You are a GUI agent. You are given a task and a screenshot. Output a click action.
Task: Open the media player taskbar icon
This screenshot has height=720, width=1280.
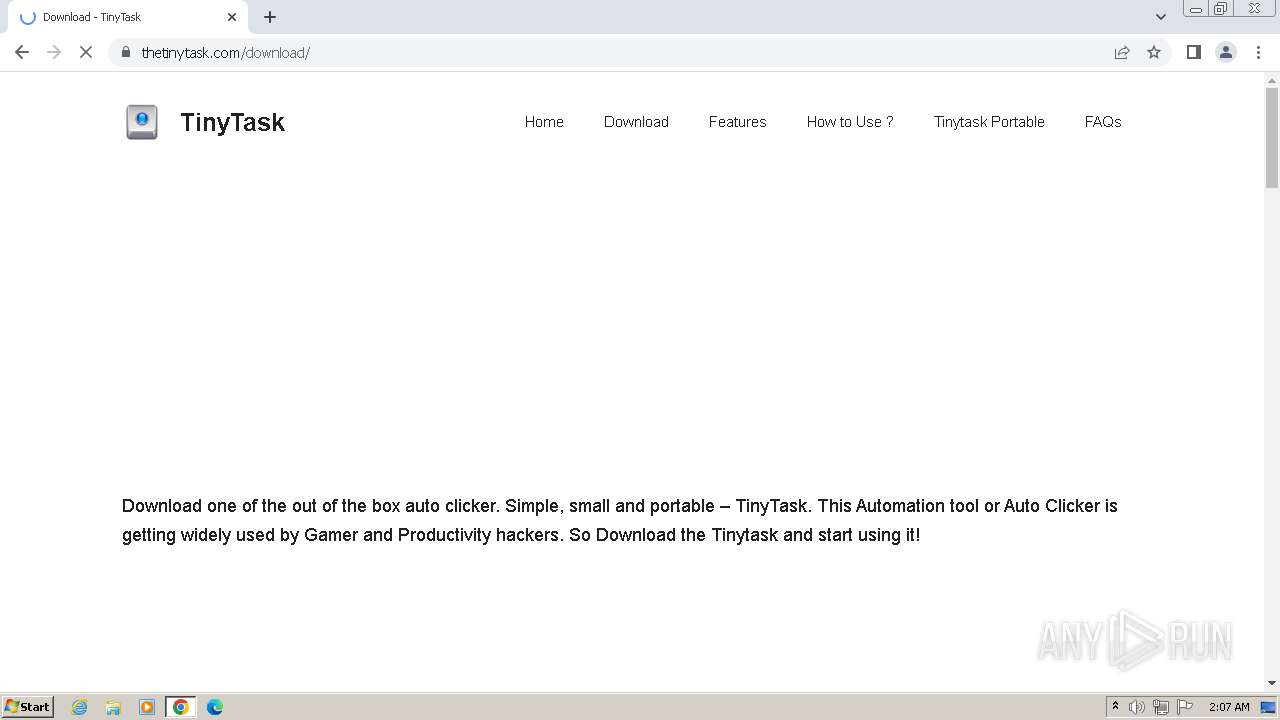tap(147, 707)
